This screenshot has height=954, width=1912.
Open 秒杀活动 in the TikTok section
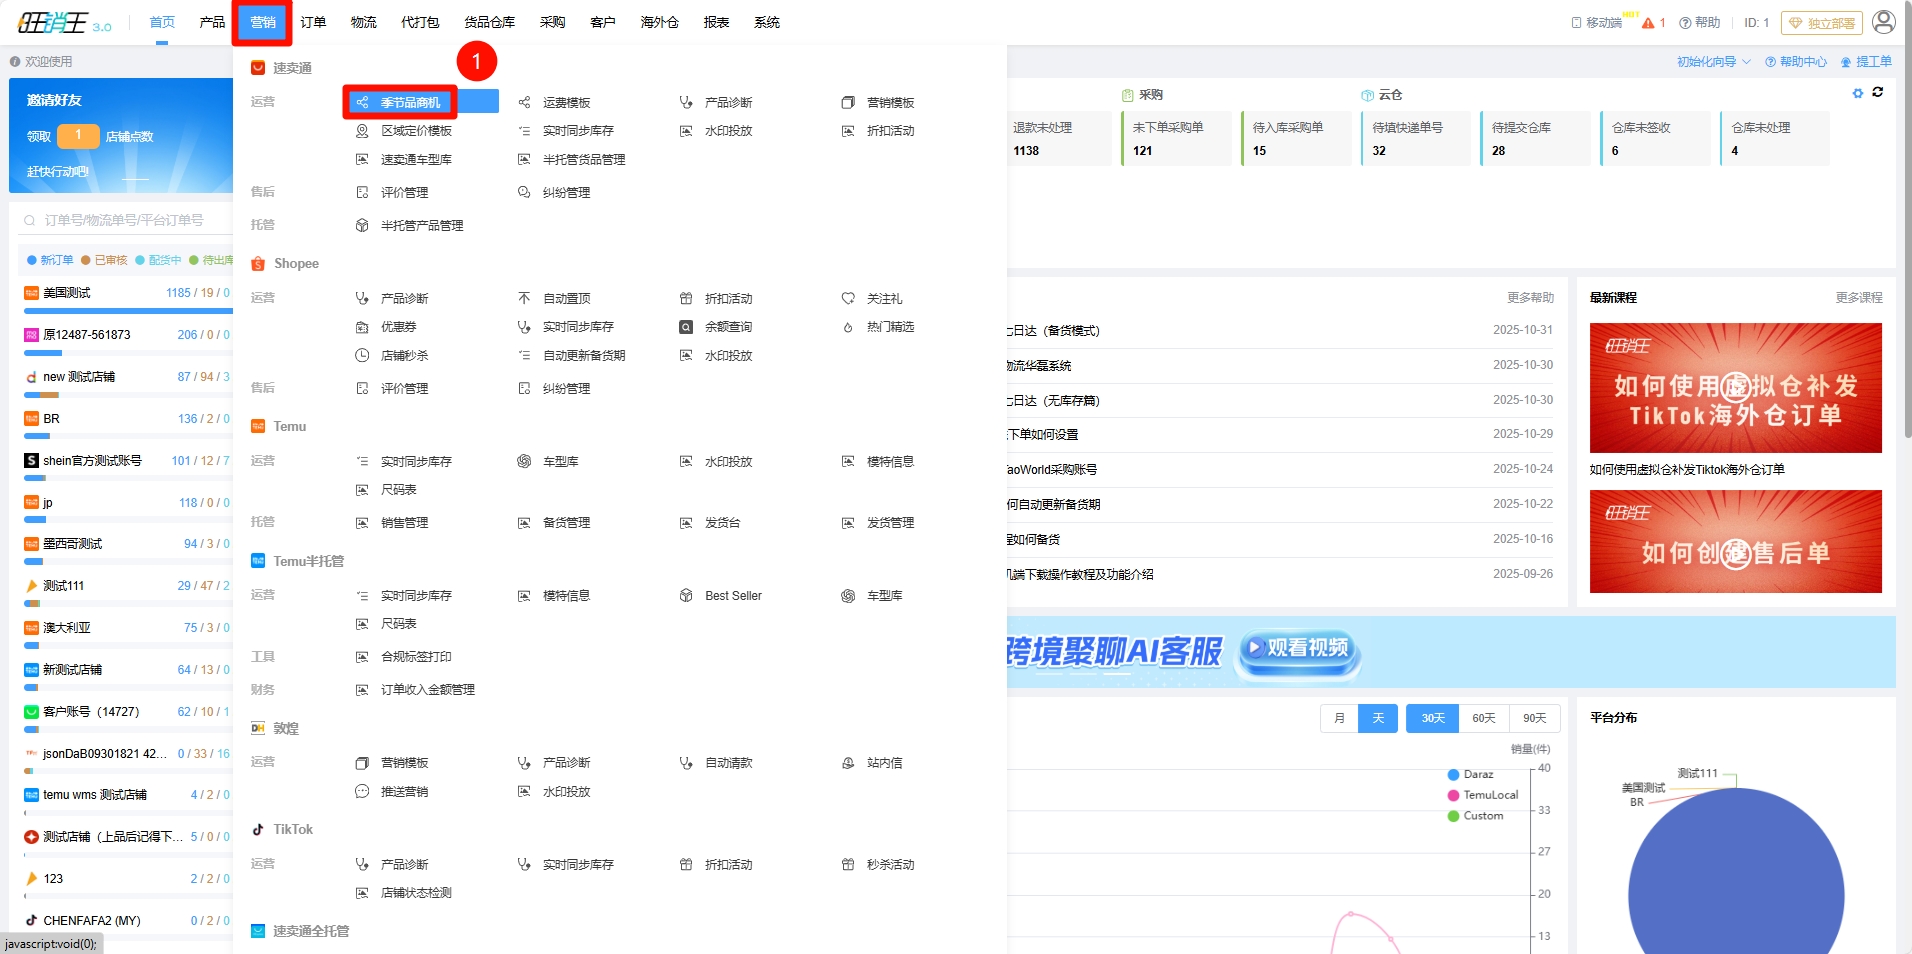(889, 865)
